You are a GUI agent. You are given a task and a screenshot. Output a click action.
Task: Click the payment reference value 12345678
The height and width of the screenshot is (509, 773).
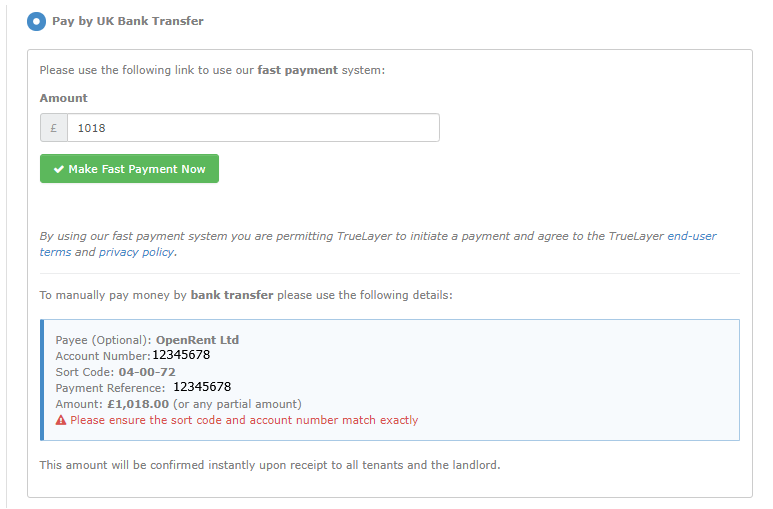202,387
